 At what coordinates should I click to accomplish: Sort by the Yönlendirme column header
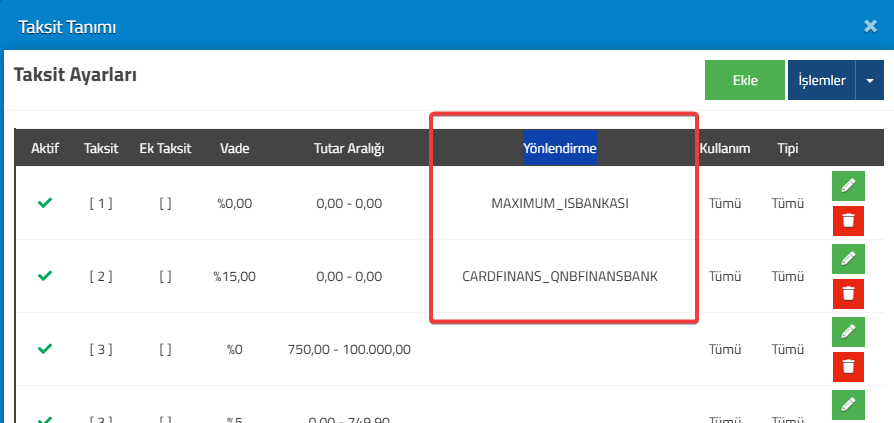[560, 148]
